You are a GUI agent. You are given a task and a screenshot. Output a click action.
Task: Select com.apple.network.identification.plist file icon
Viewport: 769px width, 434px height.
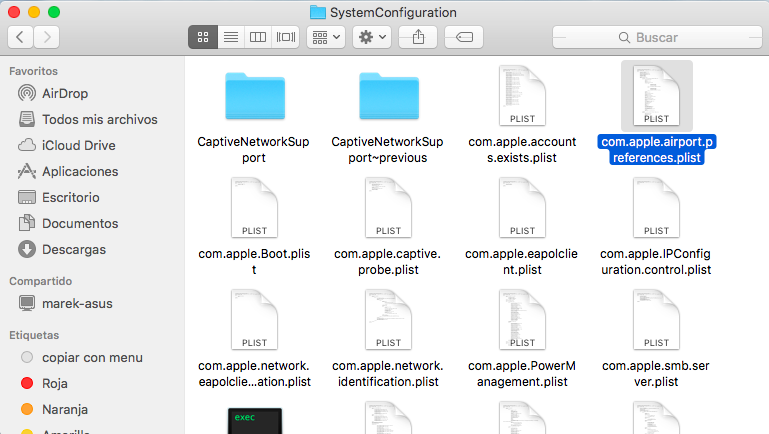pyautogui.click(x=388, y=319)
